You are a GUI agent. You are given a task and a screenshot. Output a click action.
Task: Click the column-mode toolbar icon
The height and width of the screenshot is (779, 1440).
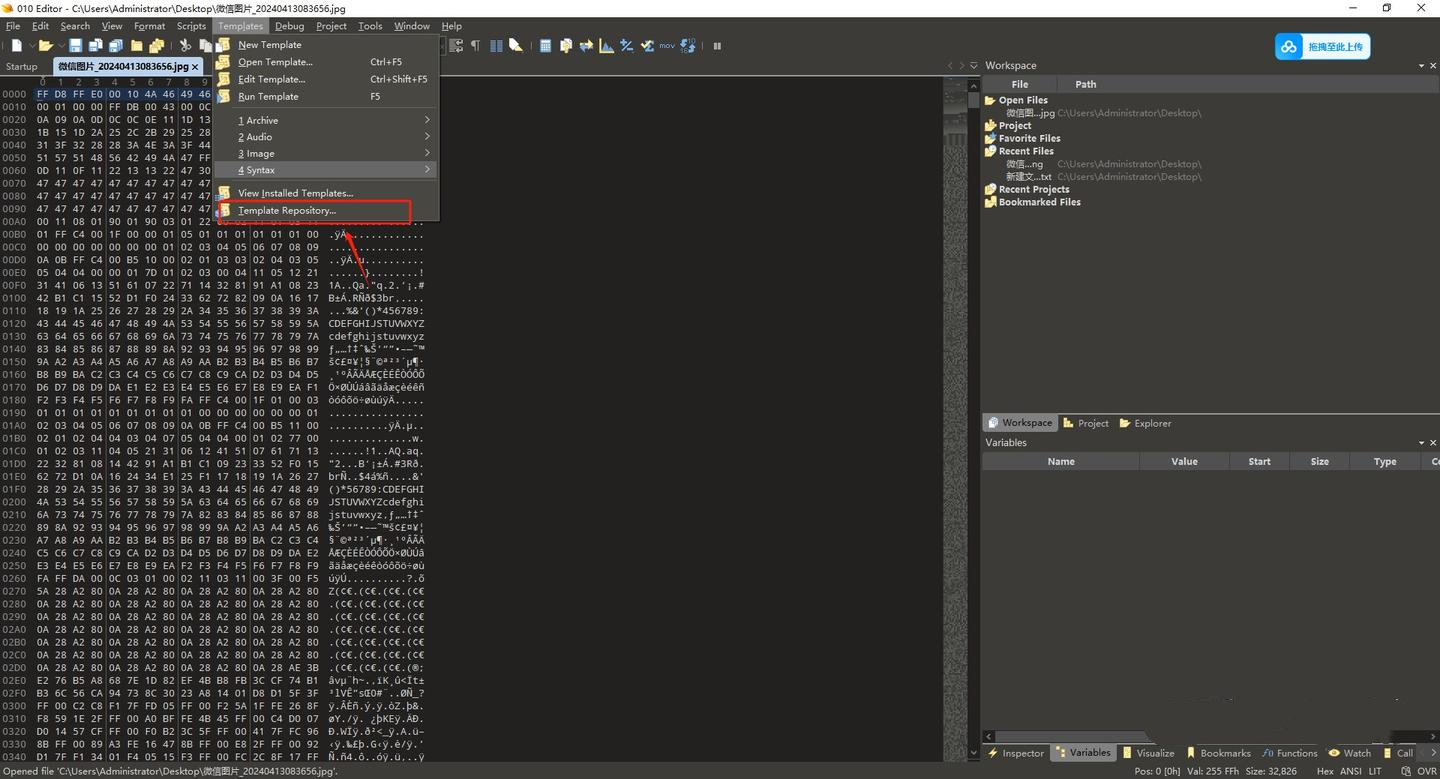coord(496,45)
